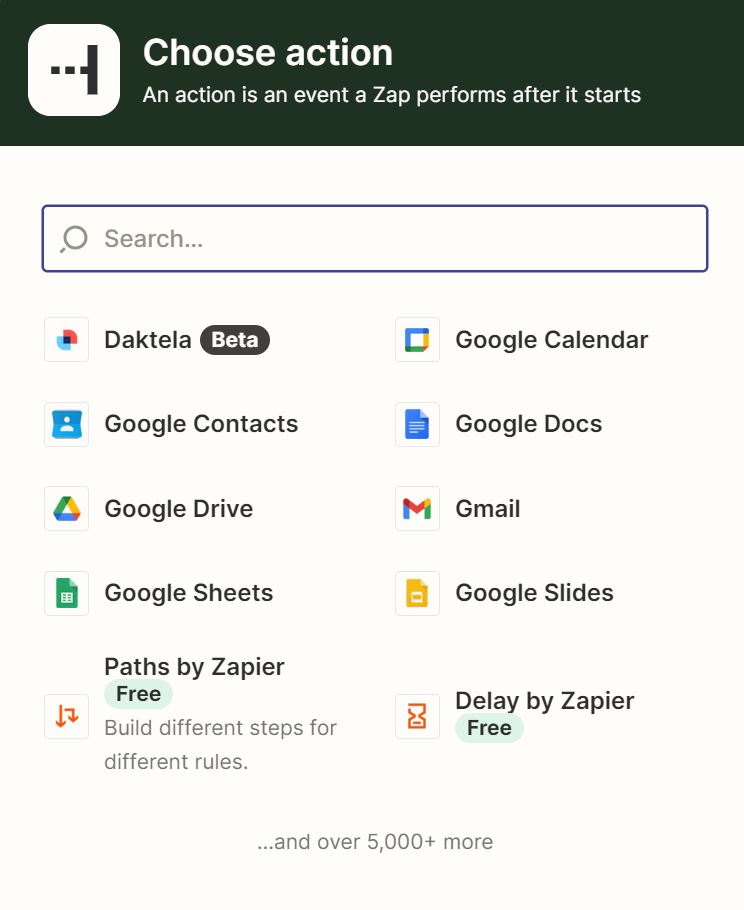
Task: Click the Paths by Zapier icon
Action: (x=67, y=716)
